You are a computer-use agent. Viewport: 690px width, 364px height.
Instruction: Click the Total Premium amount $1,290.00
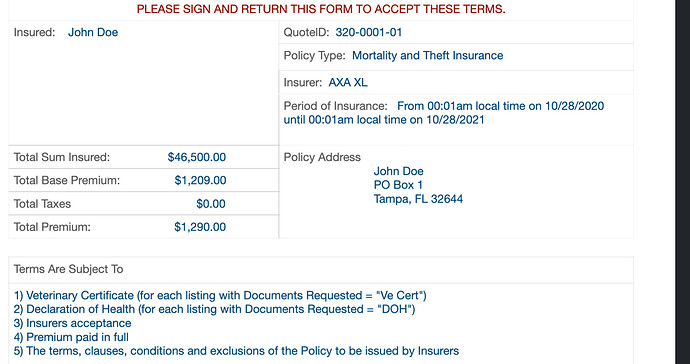(x=200, y=227)
